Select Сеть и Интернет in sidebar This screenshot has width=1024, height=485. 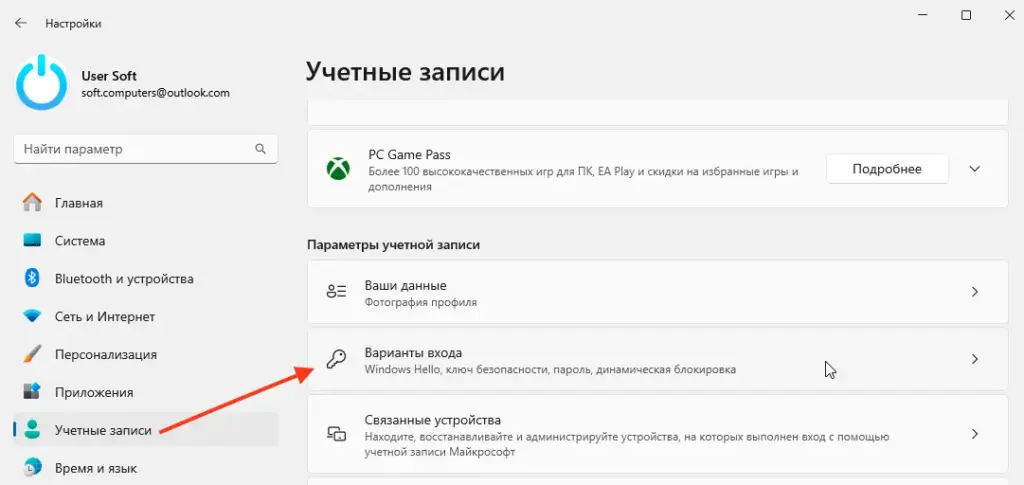(x=104, y=316)
